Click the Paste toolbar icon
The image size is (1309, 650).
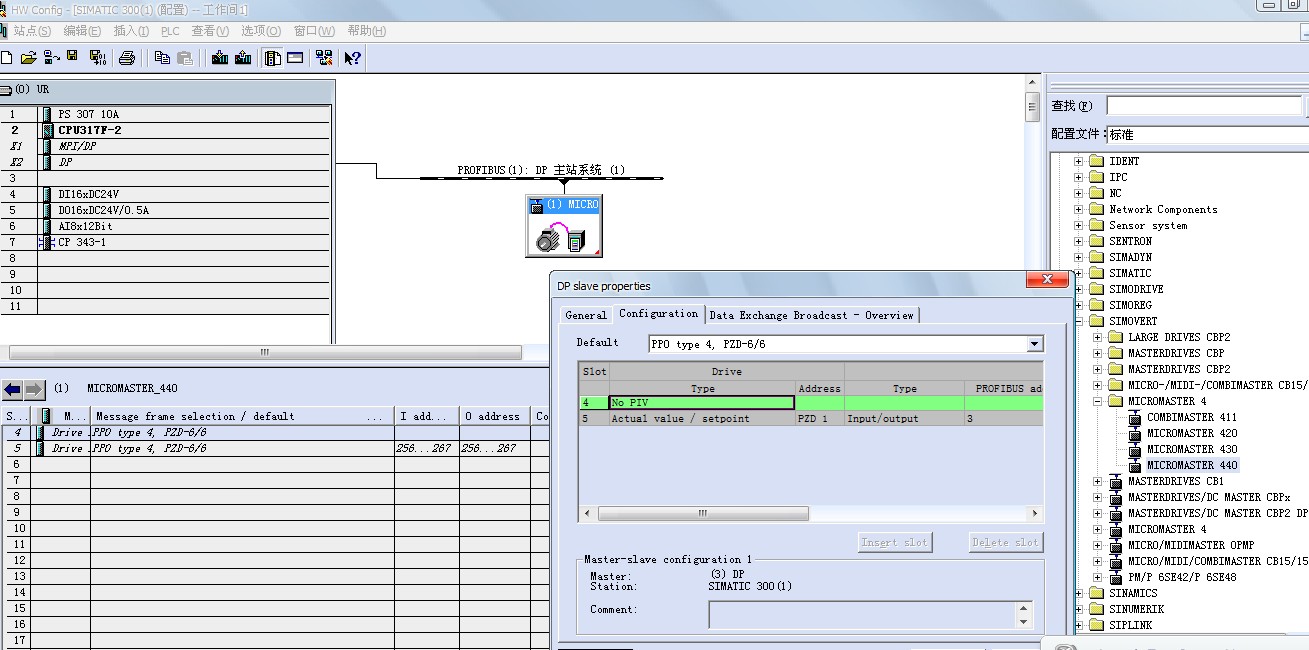click(x=184, y=58)
